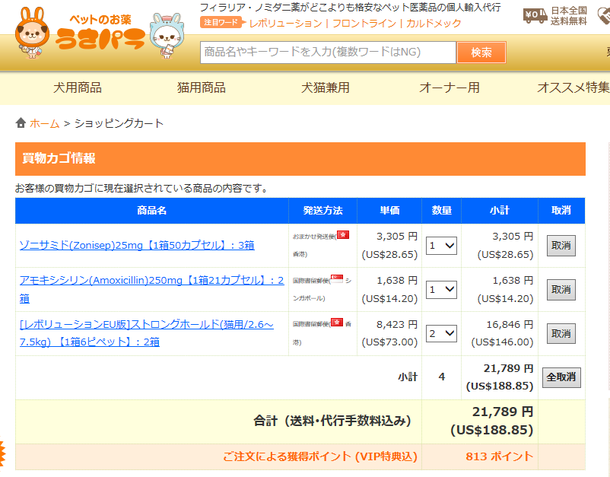Open quantity dropdown for Zonisep 25mg

(x=441, y=245)
